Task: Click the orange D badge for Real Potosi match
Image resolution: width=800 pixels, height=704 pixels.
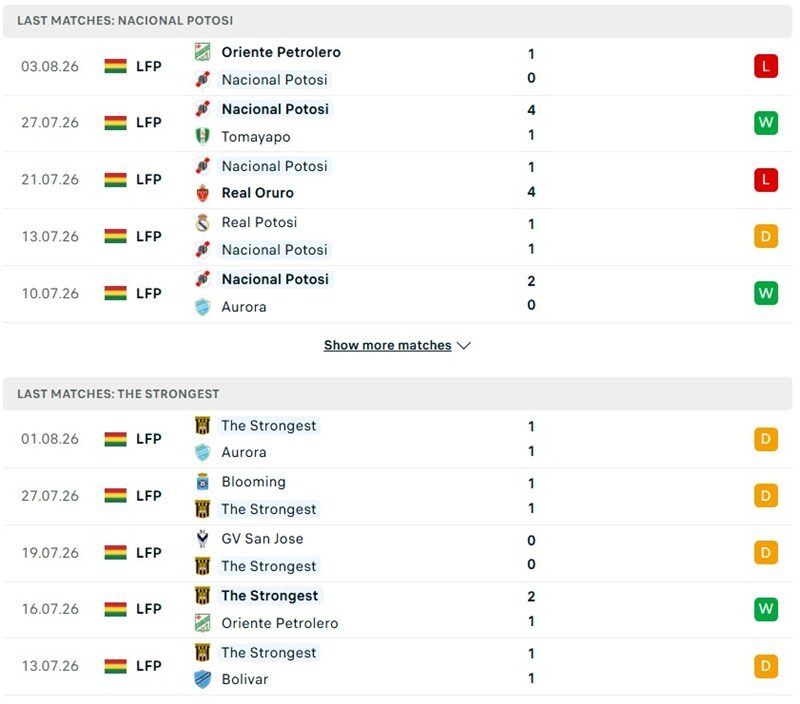Action: [x=766, y=236]
